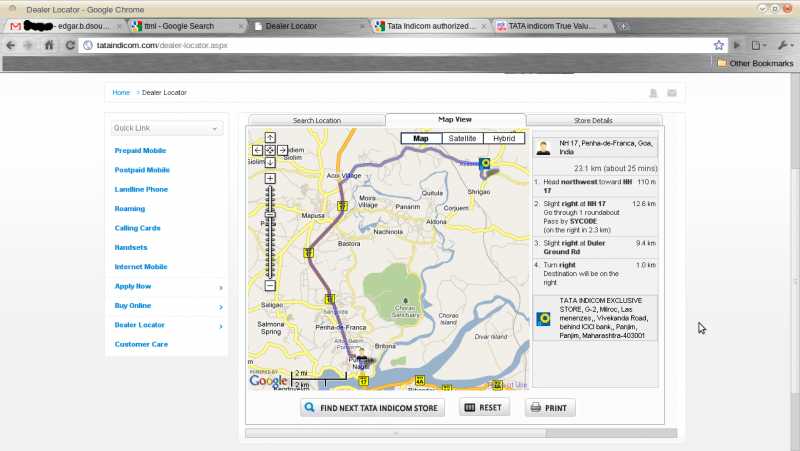Image resolution: width=800 pixels, height=451 pixels.
Task: Expand the Apply Now sidebar arrow
Action: tap(221, 288)
